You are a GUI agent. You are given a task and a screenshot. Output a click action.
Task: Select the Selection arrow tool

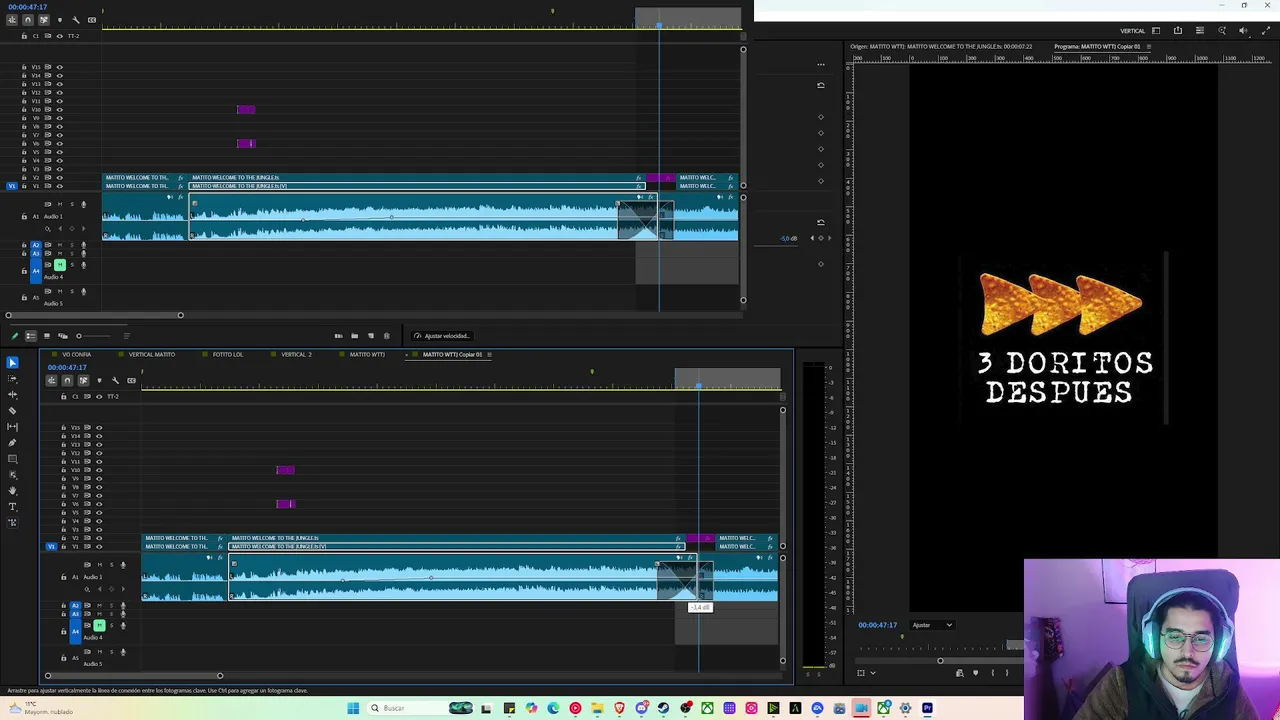[12, 362]
